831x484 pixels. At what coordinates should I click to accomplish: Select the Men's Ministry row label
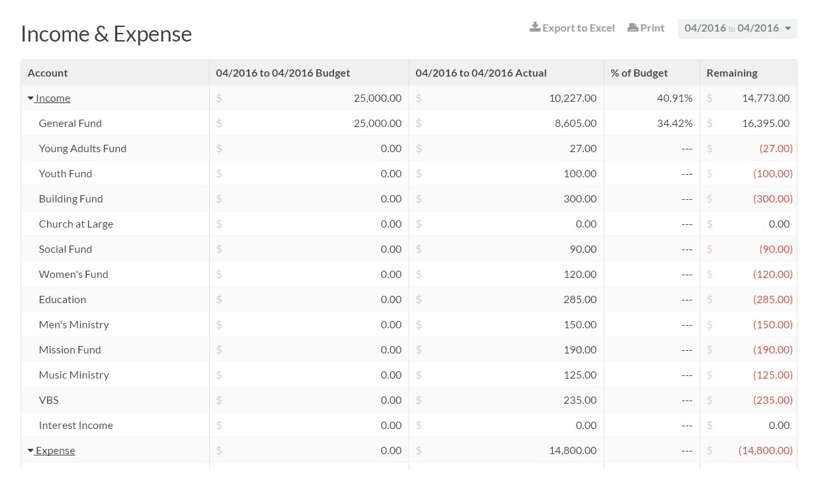(x=74, y=325)
